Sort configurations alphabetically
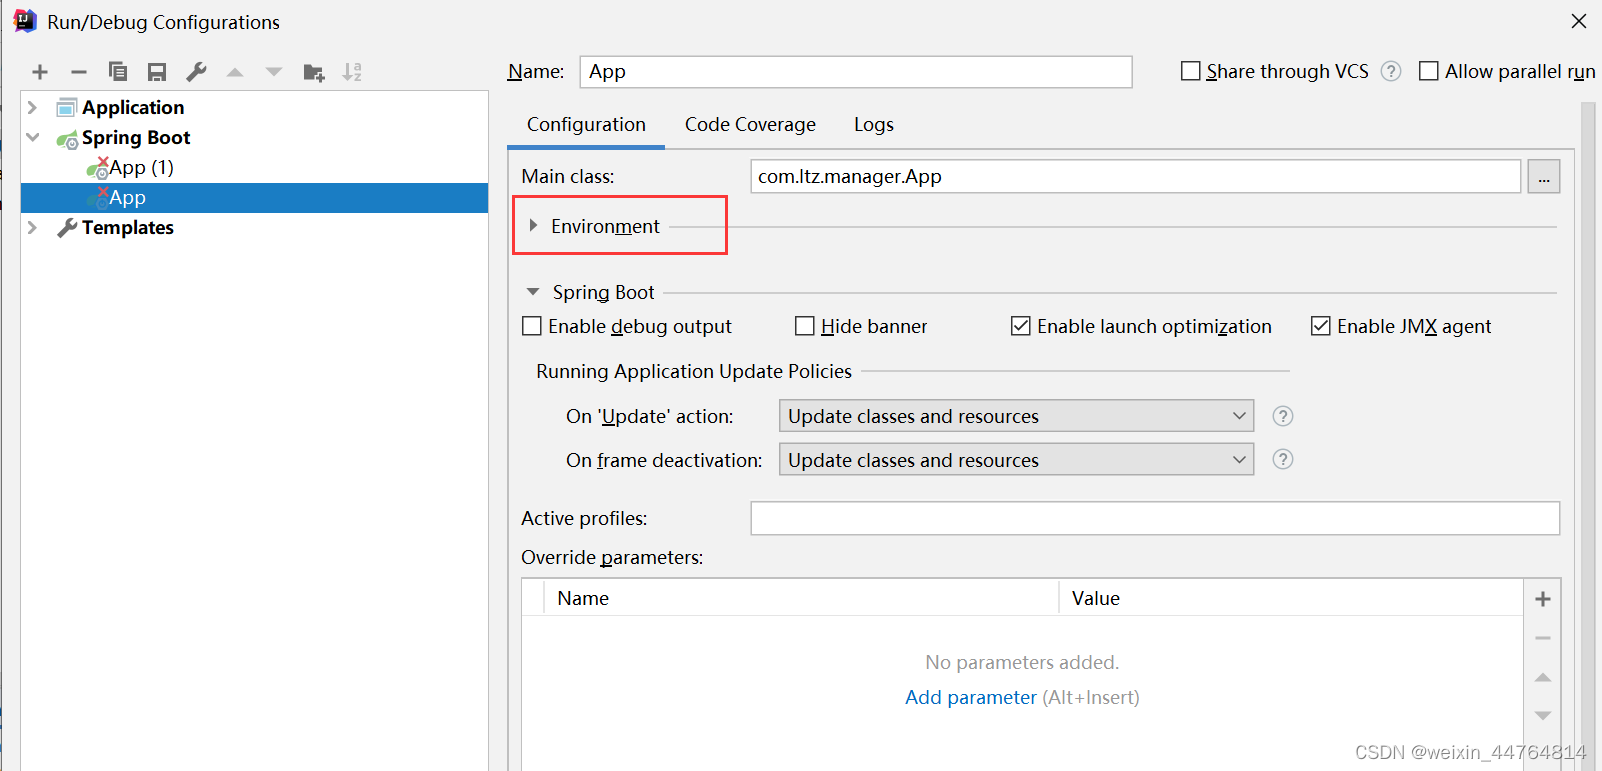This screenshot has height=771, width=1602. pyautogui.click(x=352, y=72)
